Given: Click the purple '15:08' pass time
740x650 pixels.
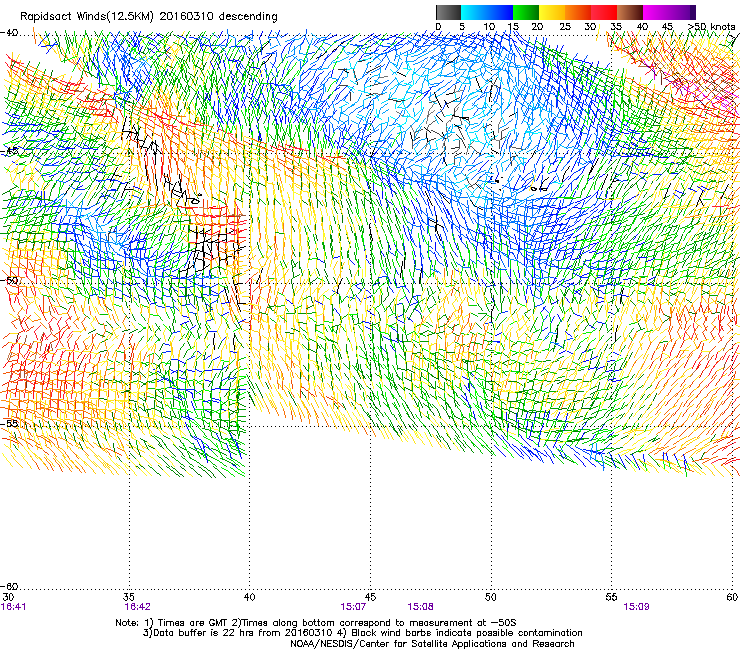Looking at the screenshot, I should click(420, 607).
